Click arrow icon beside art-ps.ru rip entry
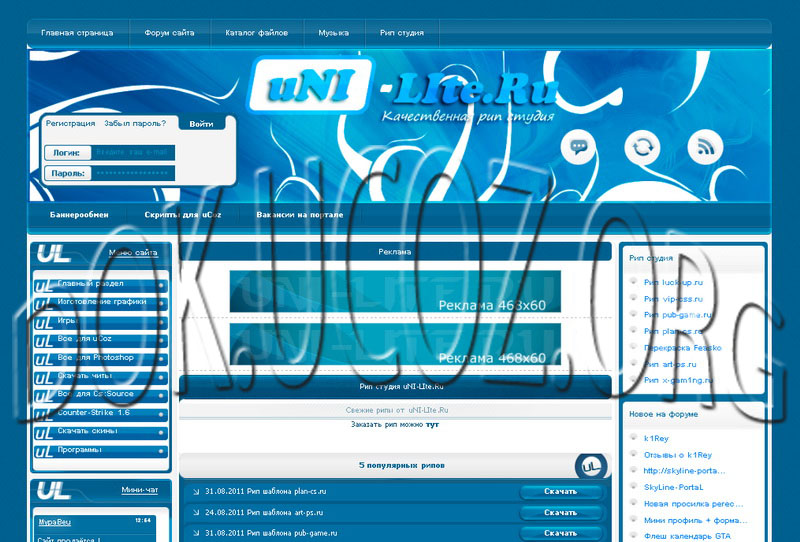 [196, 513]
